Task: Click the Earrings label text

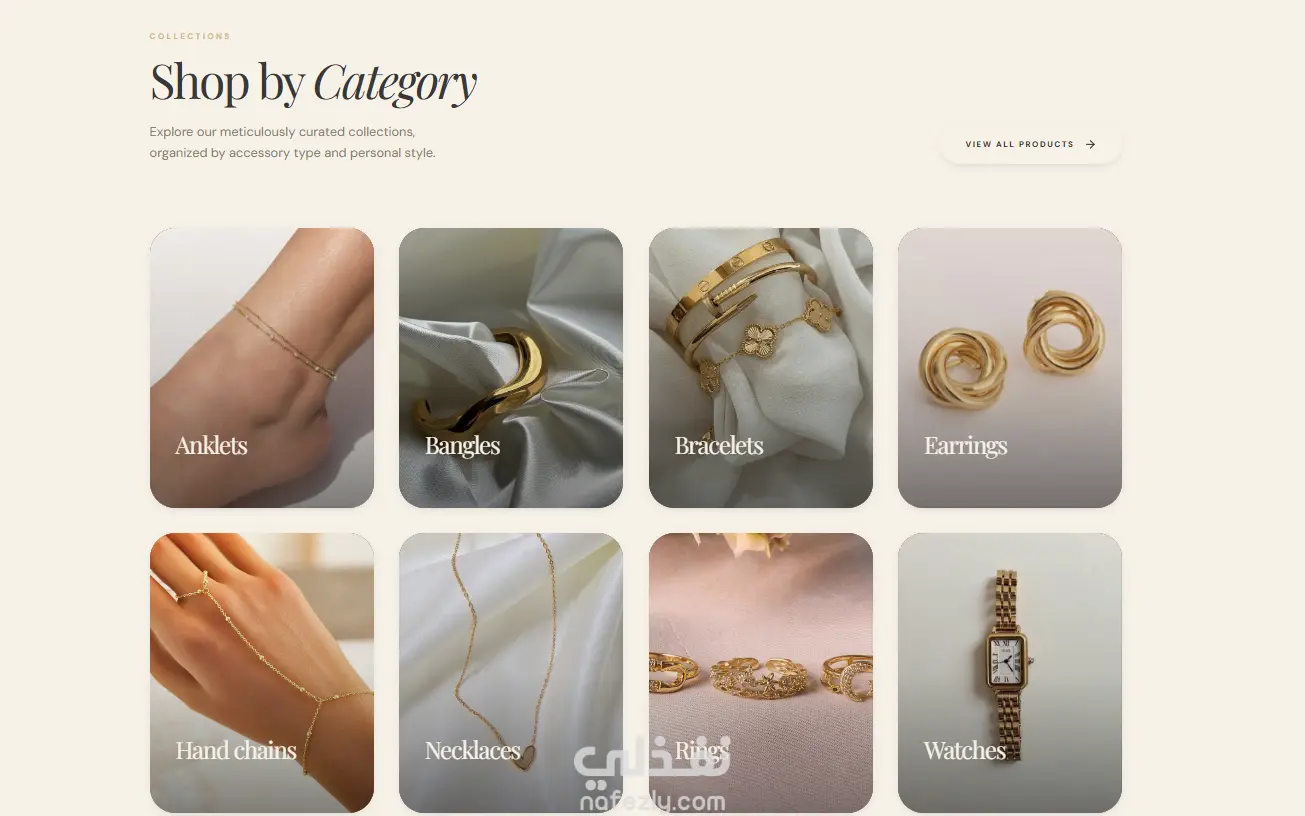Action: point(965,446)
